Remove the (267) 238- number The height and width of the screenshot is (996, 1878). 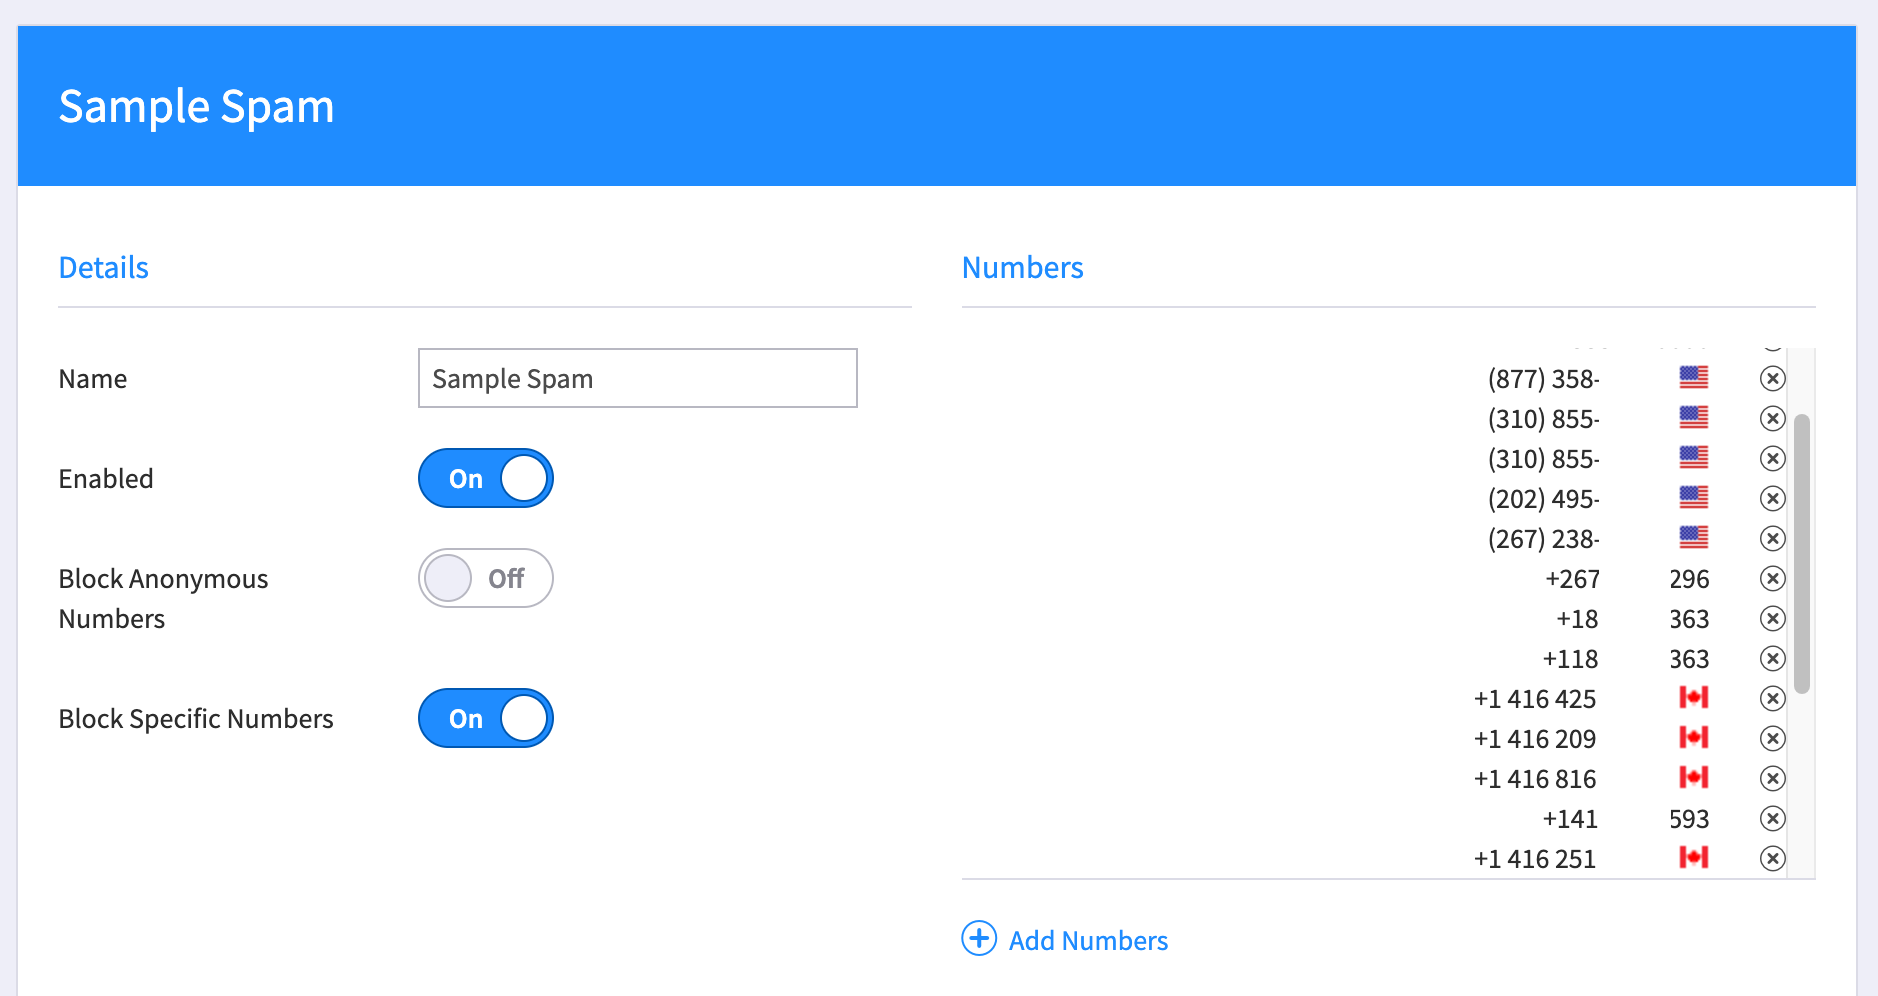1772,538
